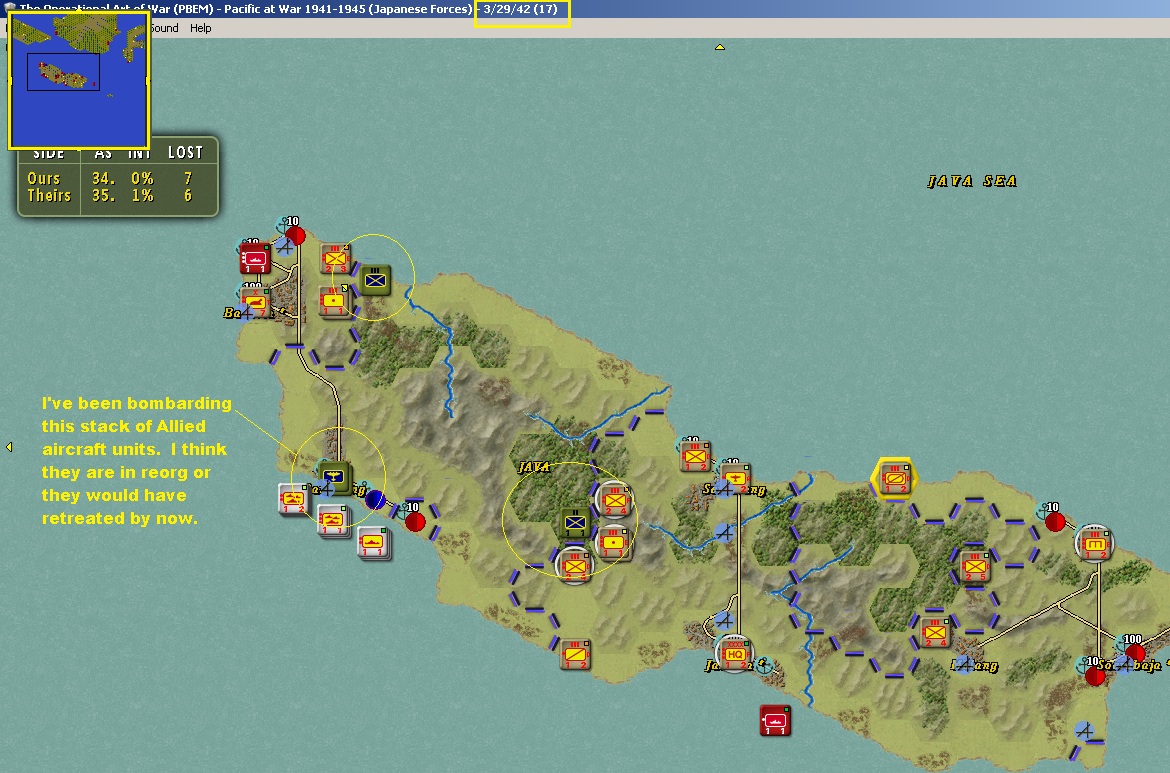Select the middle white carrier air unit 1-1

(x=333, y=520)
